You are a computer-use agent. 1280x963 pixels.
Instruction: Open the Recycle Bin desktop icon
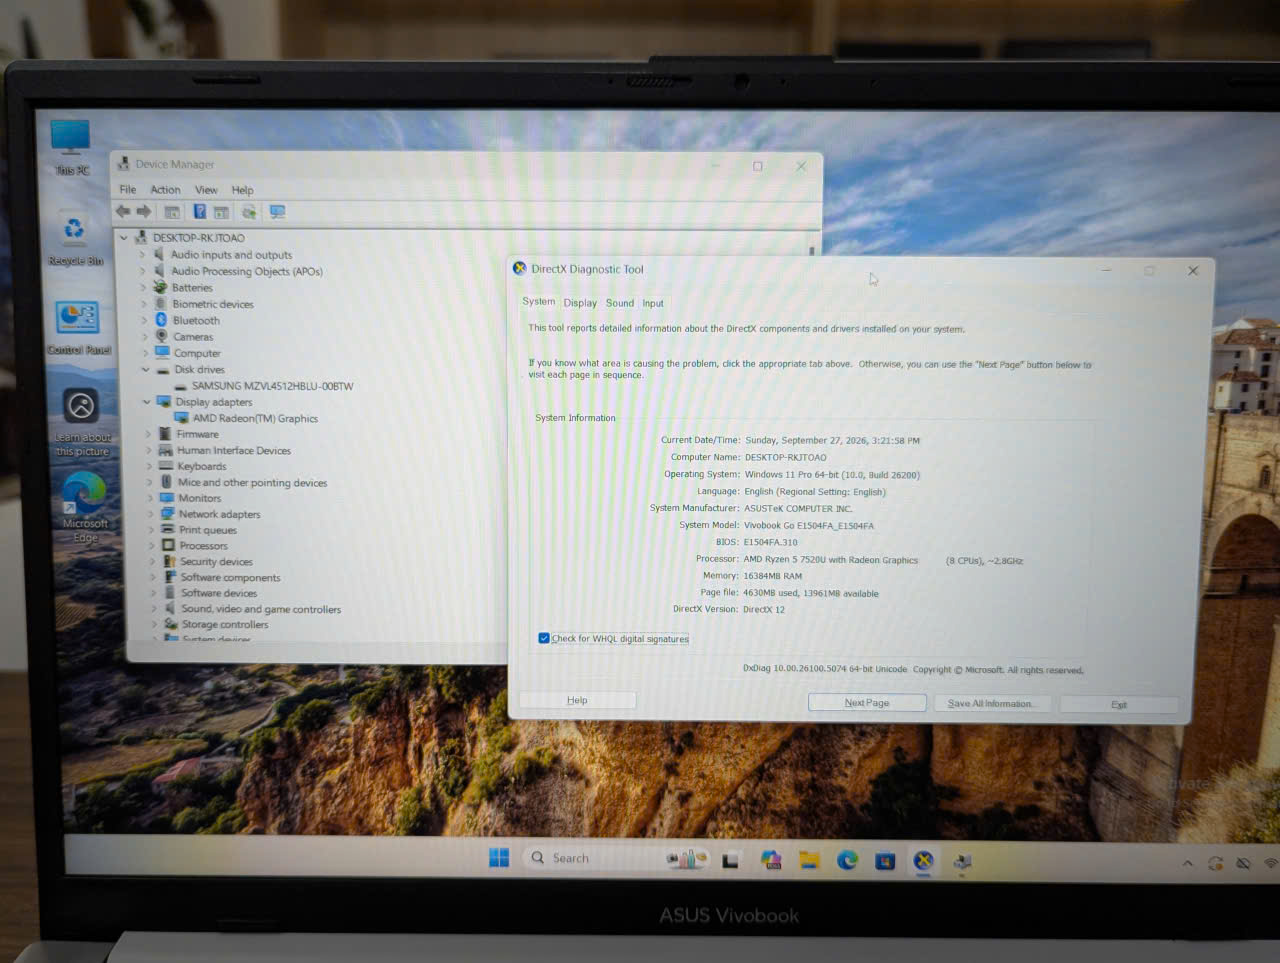[x=75, y=238]
